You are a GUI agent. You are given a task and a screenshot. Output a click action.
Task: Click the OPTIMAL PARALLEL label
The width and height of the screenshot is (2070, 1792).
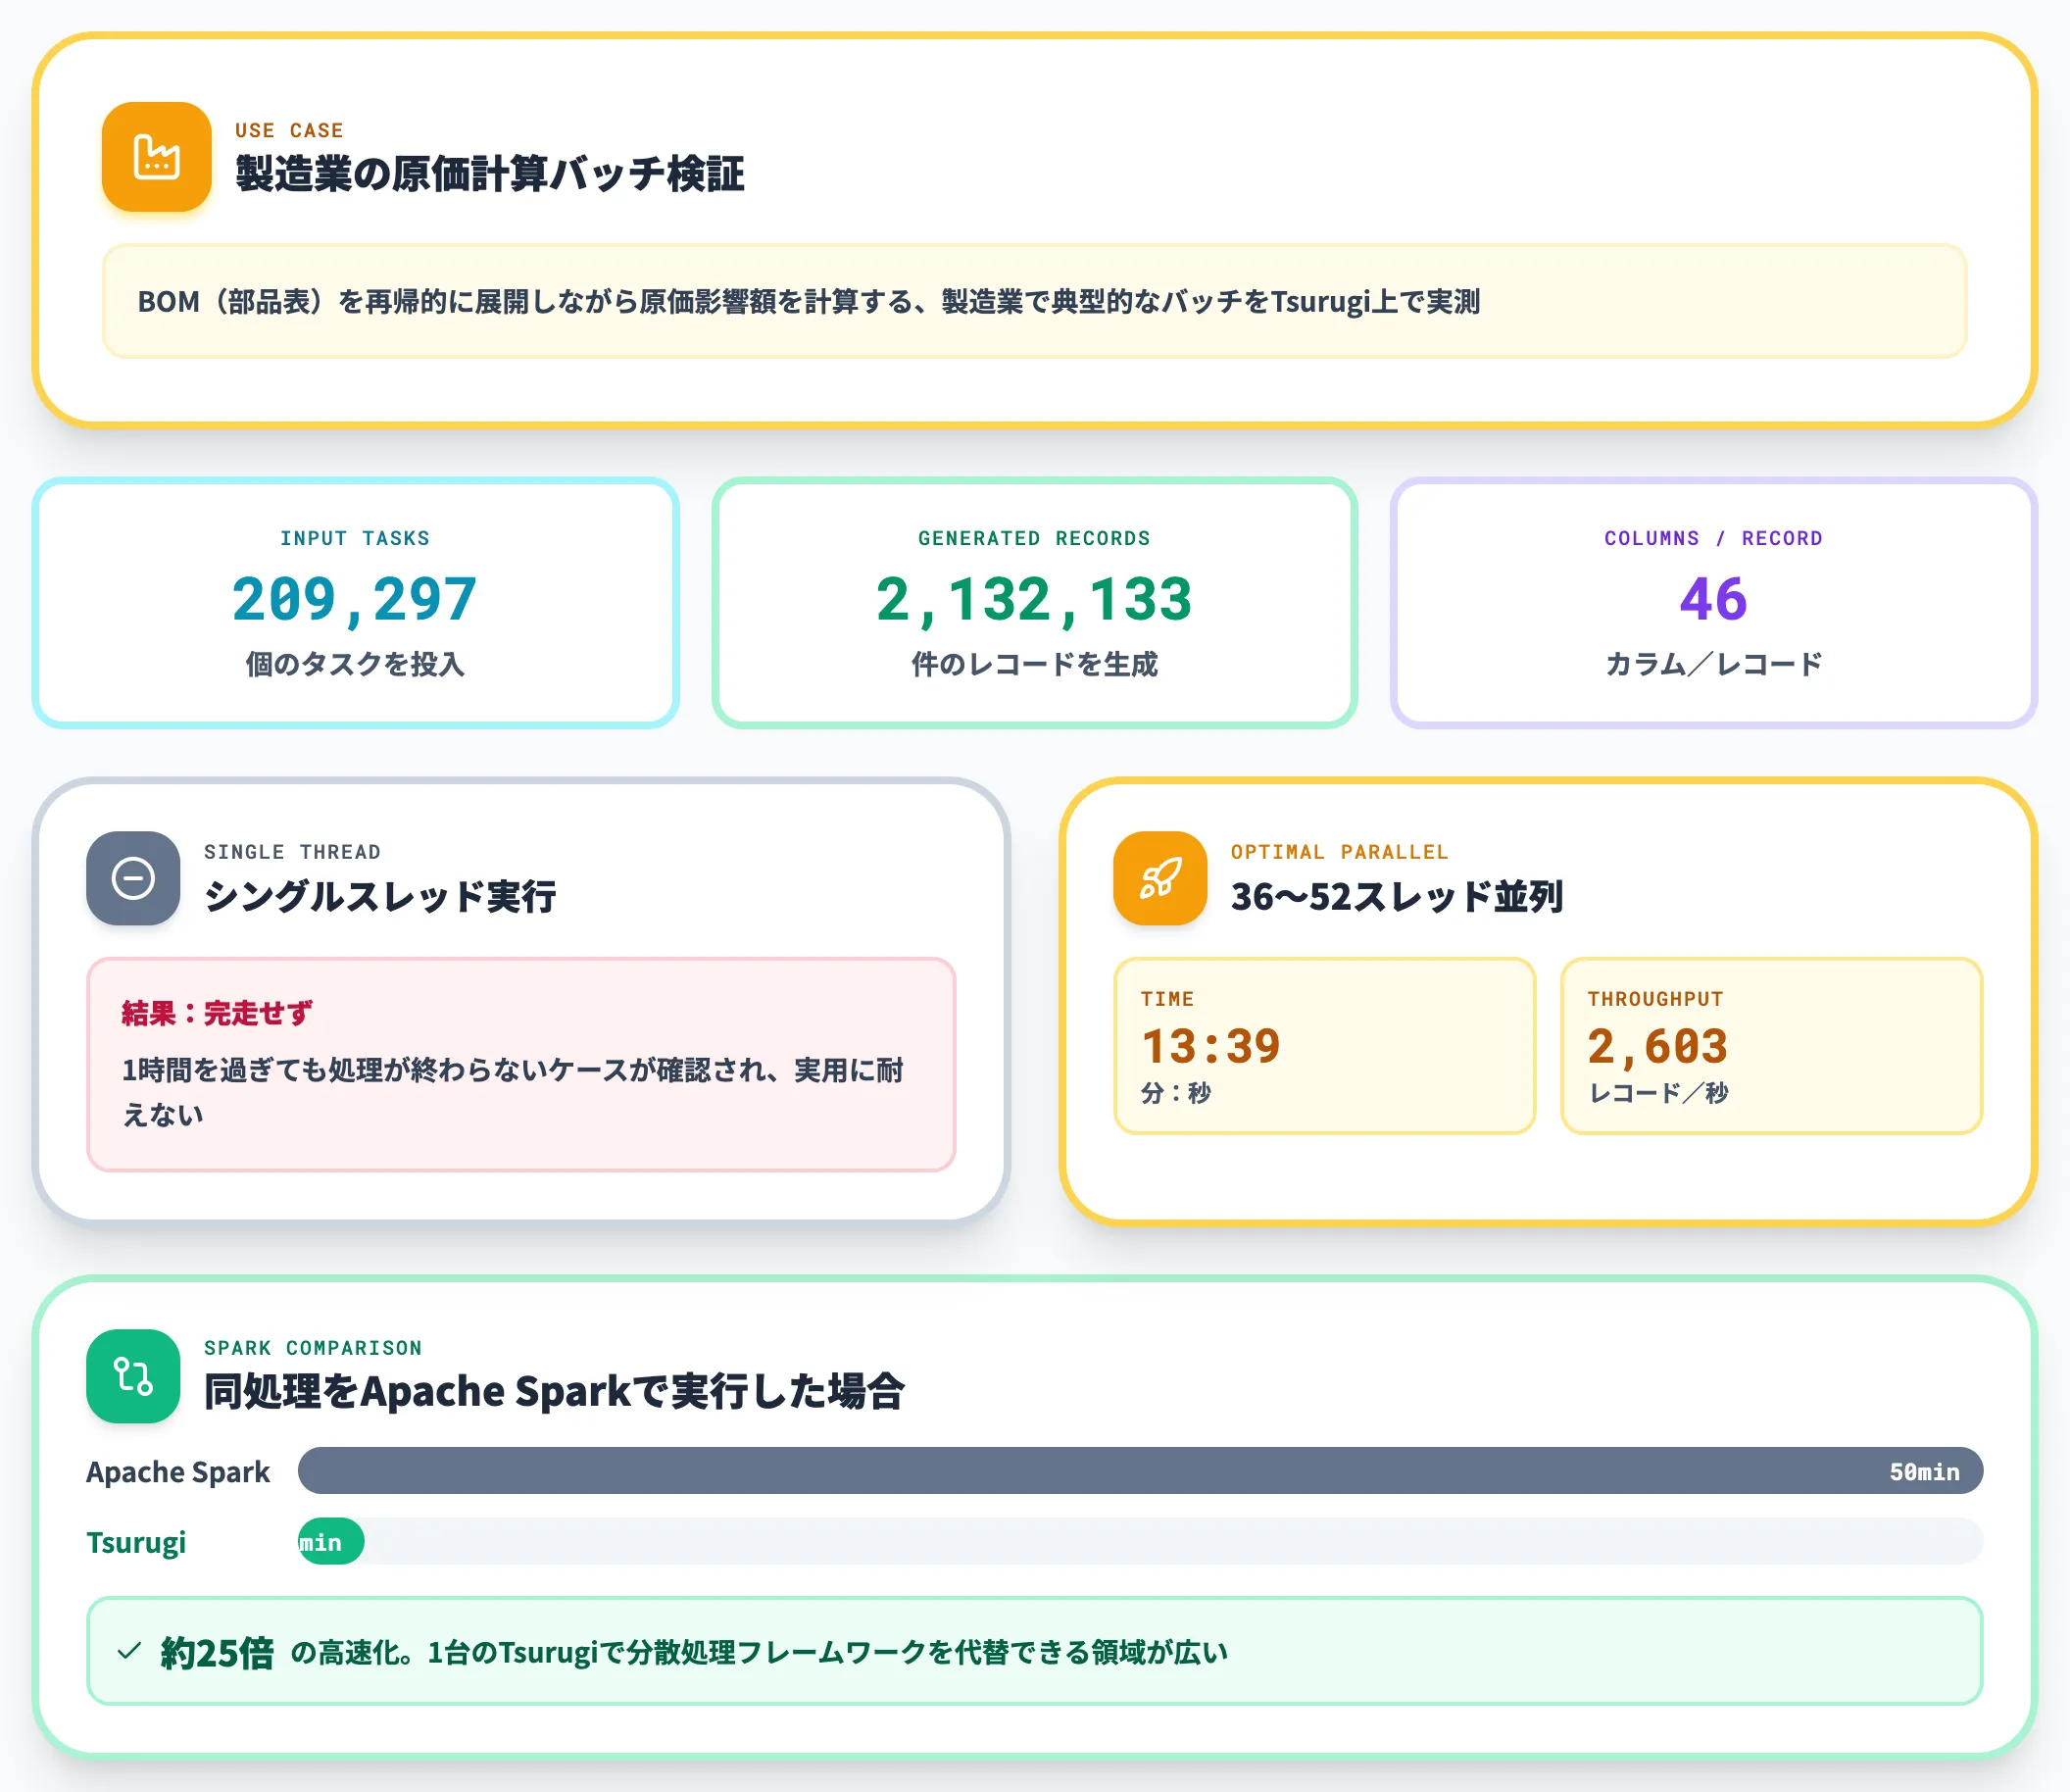pos(1339,852)
